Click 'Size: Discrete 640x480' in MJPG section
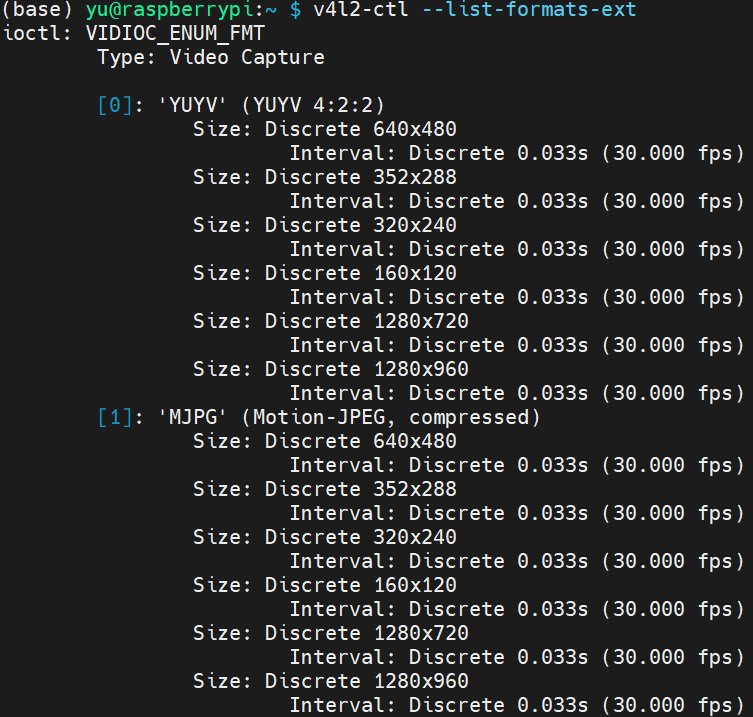The image size is (753, 717). pos(325,441)
